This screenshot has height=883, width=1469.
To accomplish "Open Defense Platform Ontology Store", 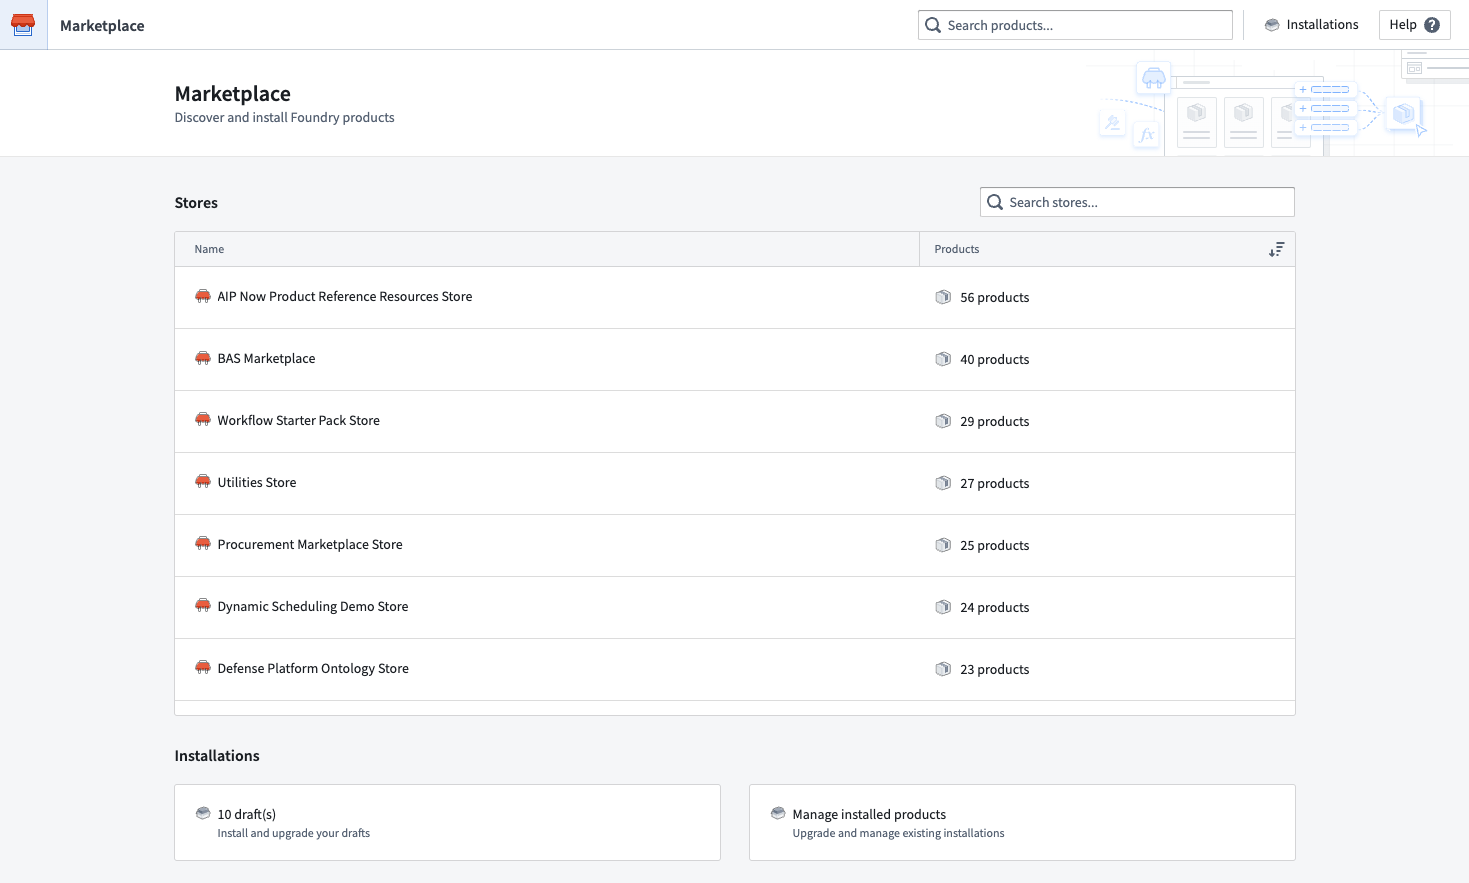I will (735, 669).
